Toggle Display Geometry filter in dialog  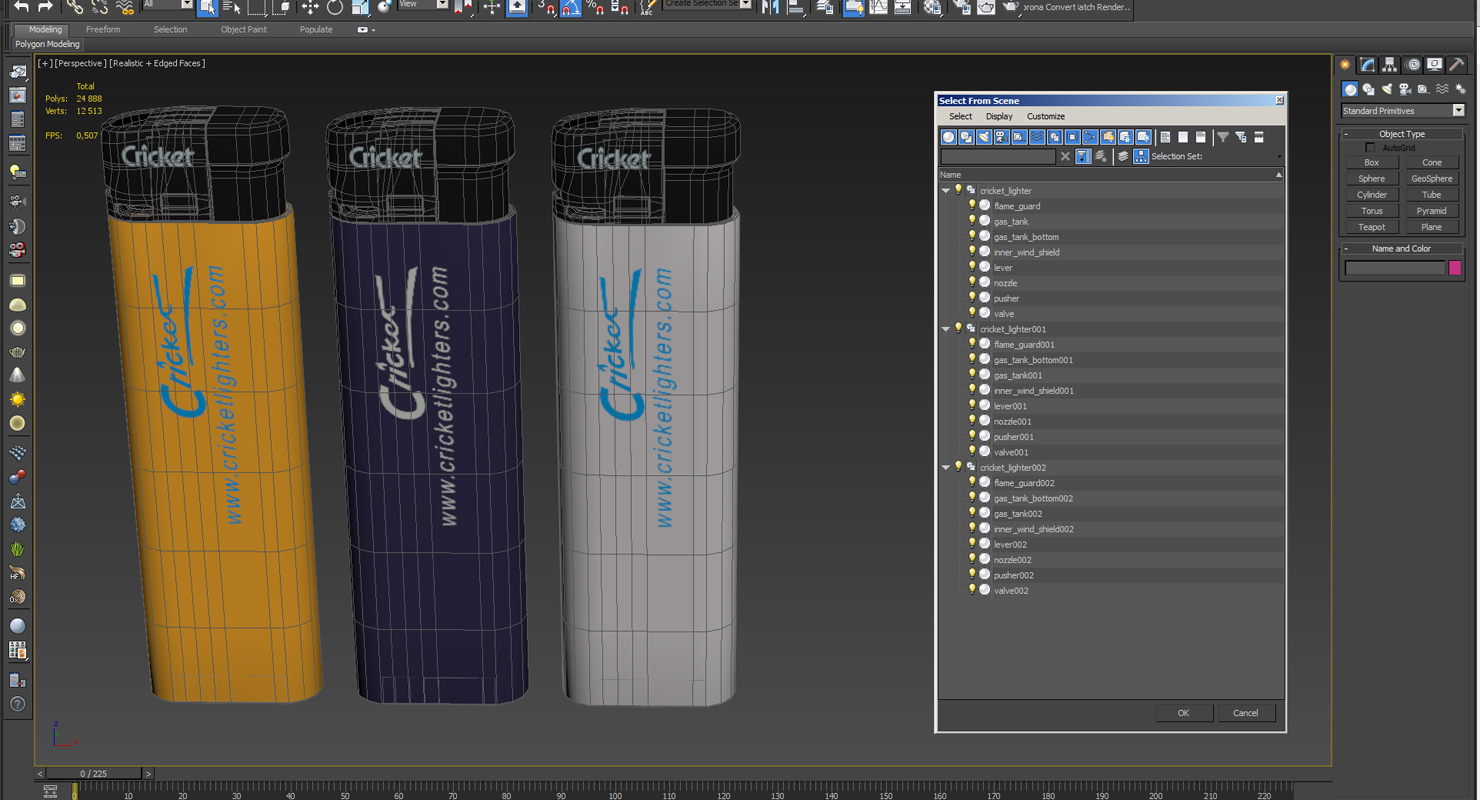click(x=948, y=137)
